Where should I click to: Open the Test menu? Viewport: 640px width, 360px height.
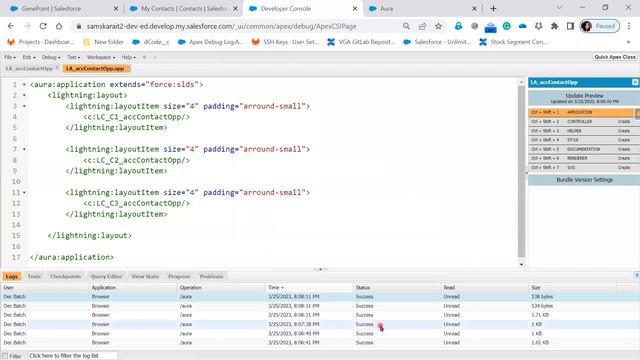point(73,57)
